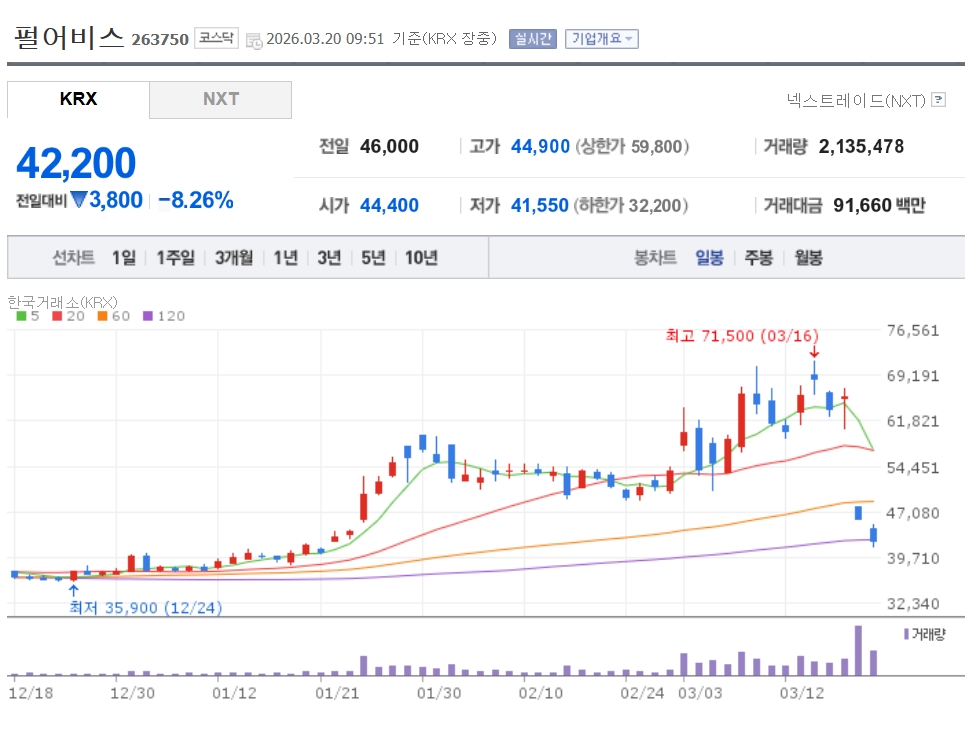Screen dimensions: 965x731
Task: Select the 주봉 weekly candle chart
Action: [758, 258]
